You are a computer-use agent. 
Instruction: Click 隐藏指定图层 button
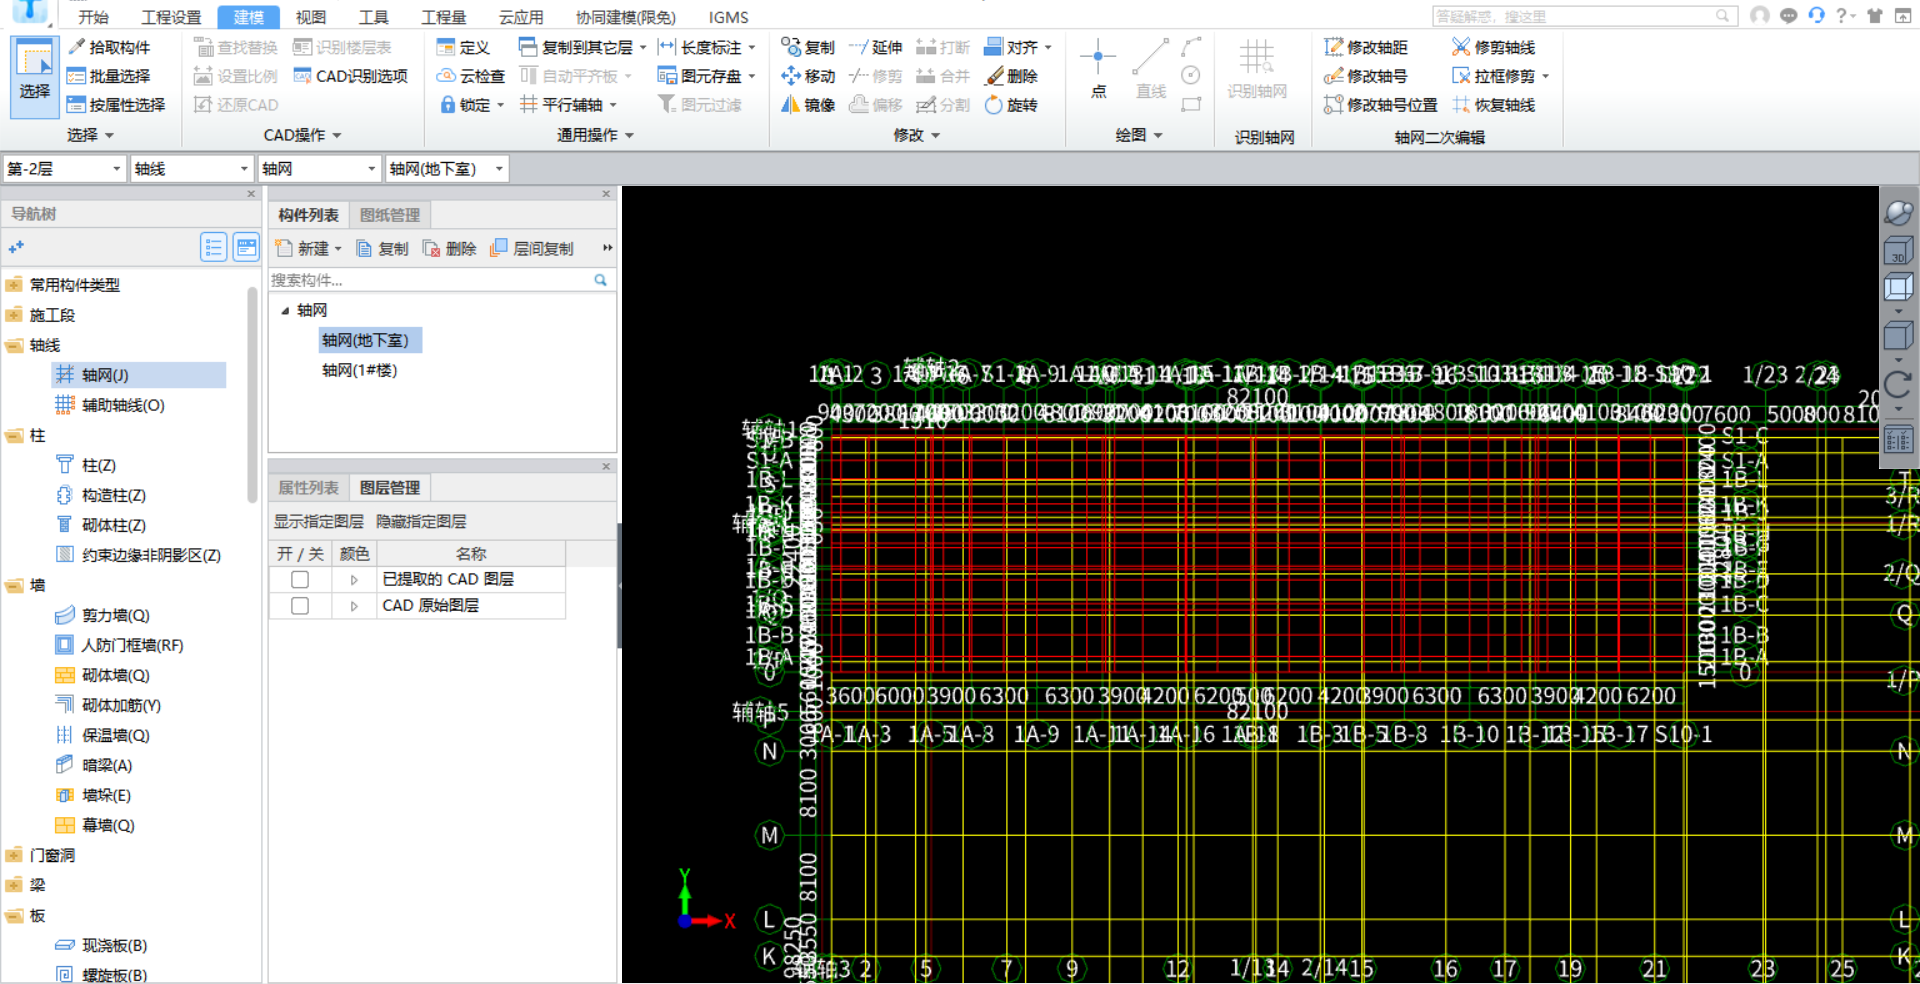tap(421, 522)
